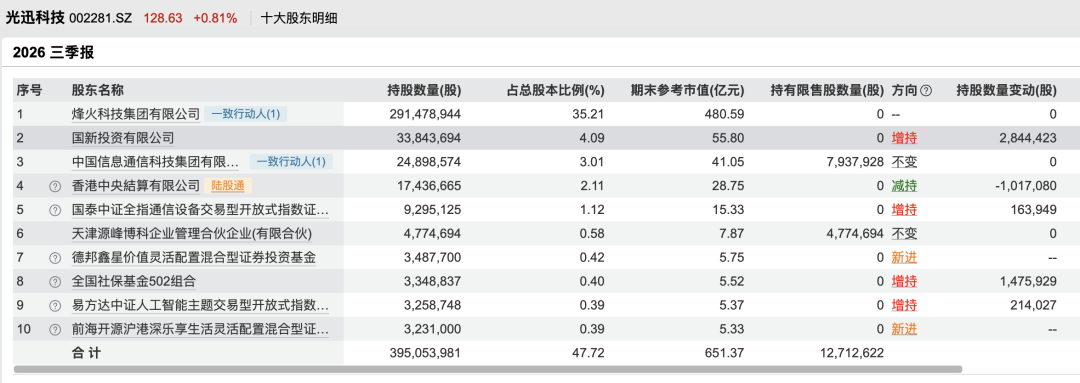Click 合计 total row label
Image resolution: width=1080 pixels, height=383 pixels.
[86, 353]
